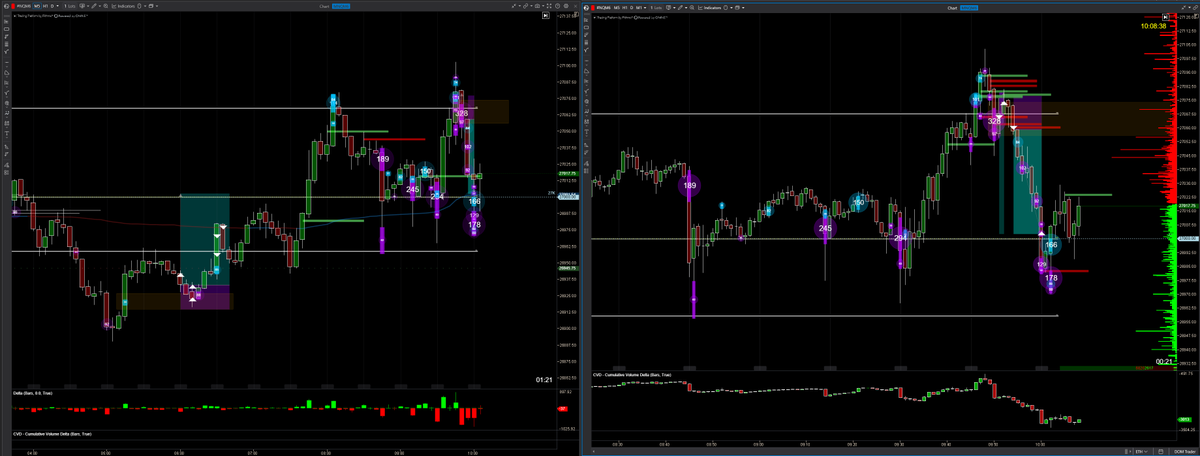Switch right chart to M1 timeframe
The image size is (1200, 456).
point(639,8)
